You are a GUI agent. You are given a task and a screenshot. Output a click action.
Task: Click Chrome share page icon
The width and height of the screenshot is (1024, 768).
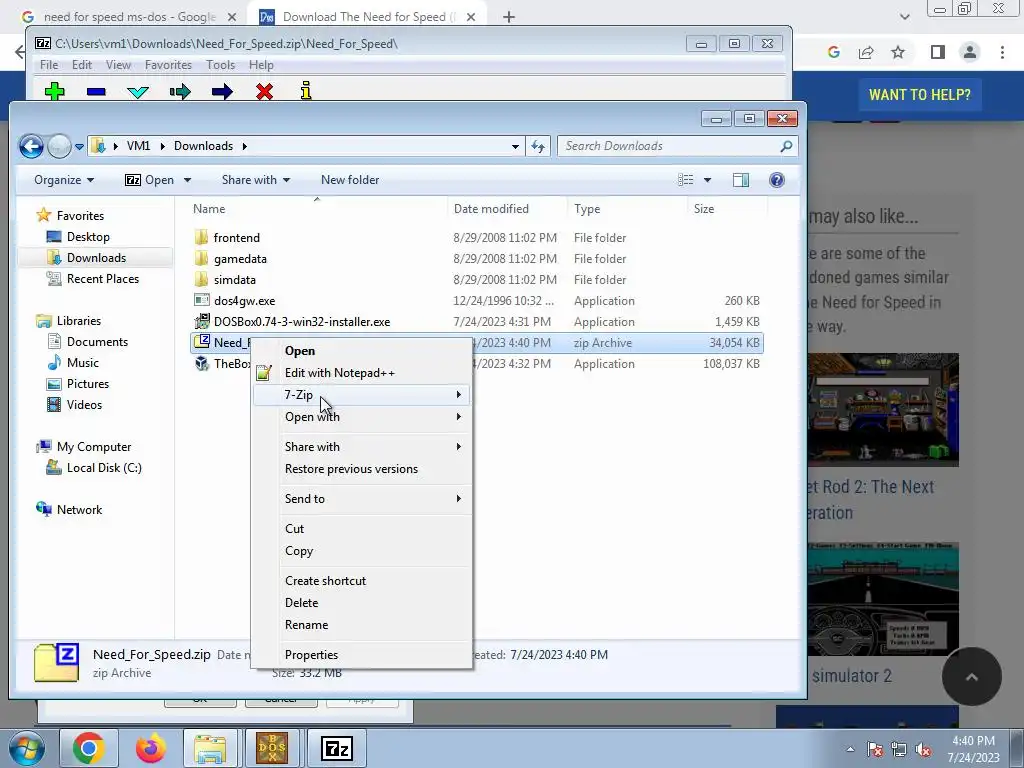866,52
